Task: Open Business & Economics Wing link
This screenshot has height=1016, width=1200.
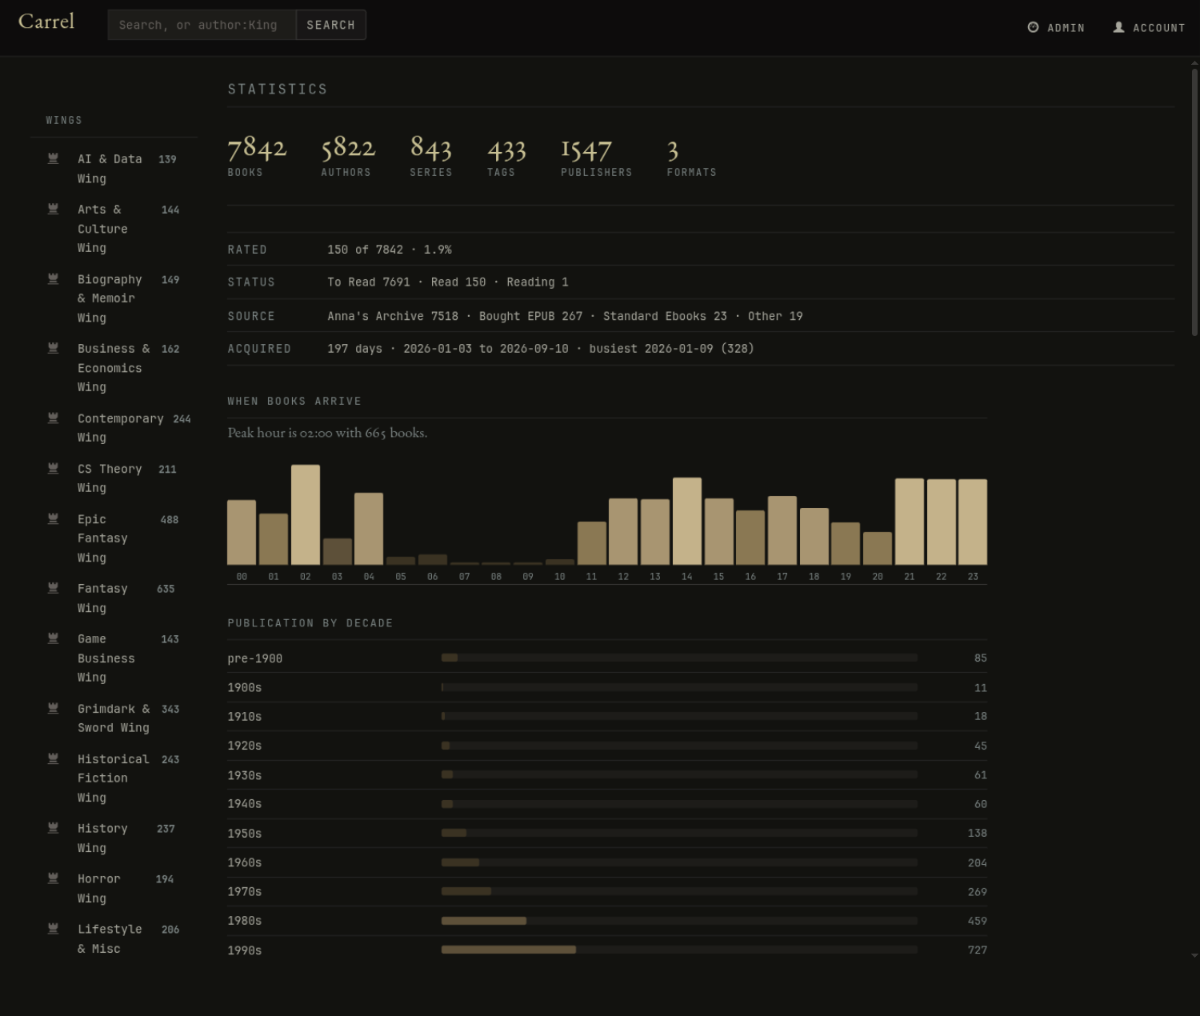Action: pyautogui.click(x=114, y=368)
